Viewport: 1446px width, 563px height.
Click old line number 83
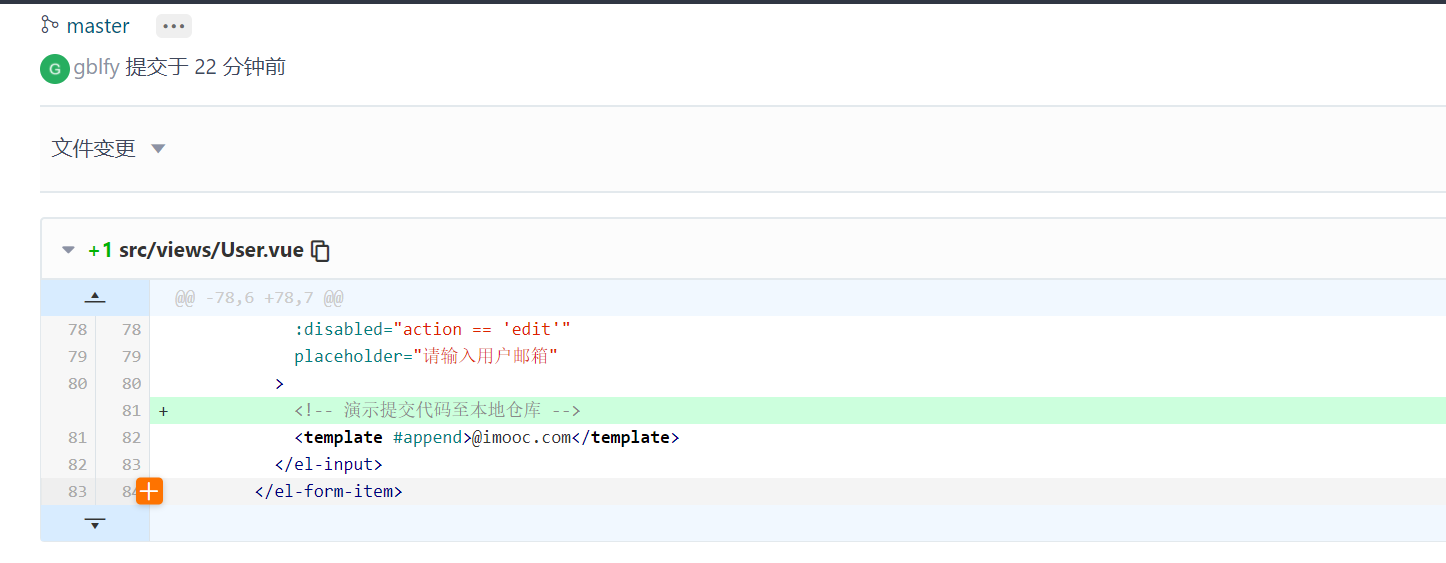pos(77,491)
